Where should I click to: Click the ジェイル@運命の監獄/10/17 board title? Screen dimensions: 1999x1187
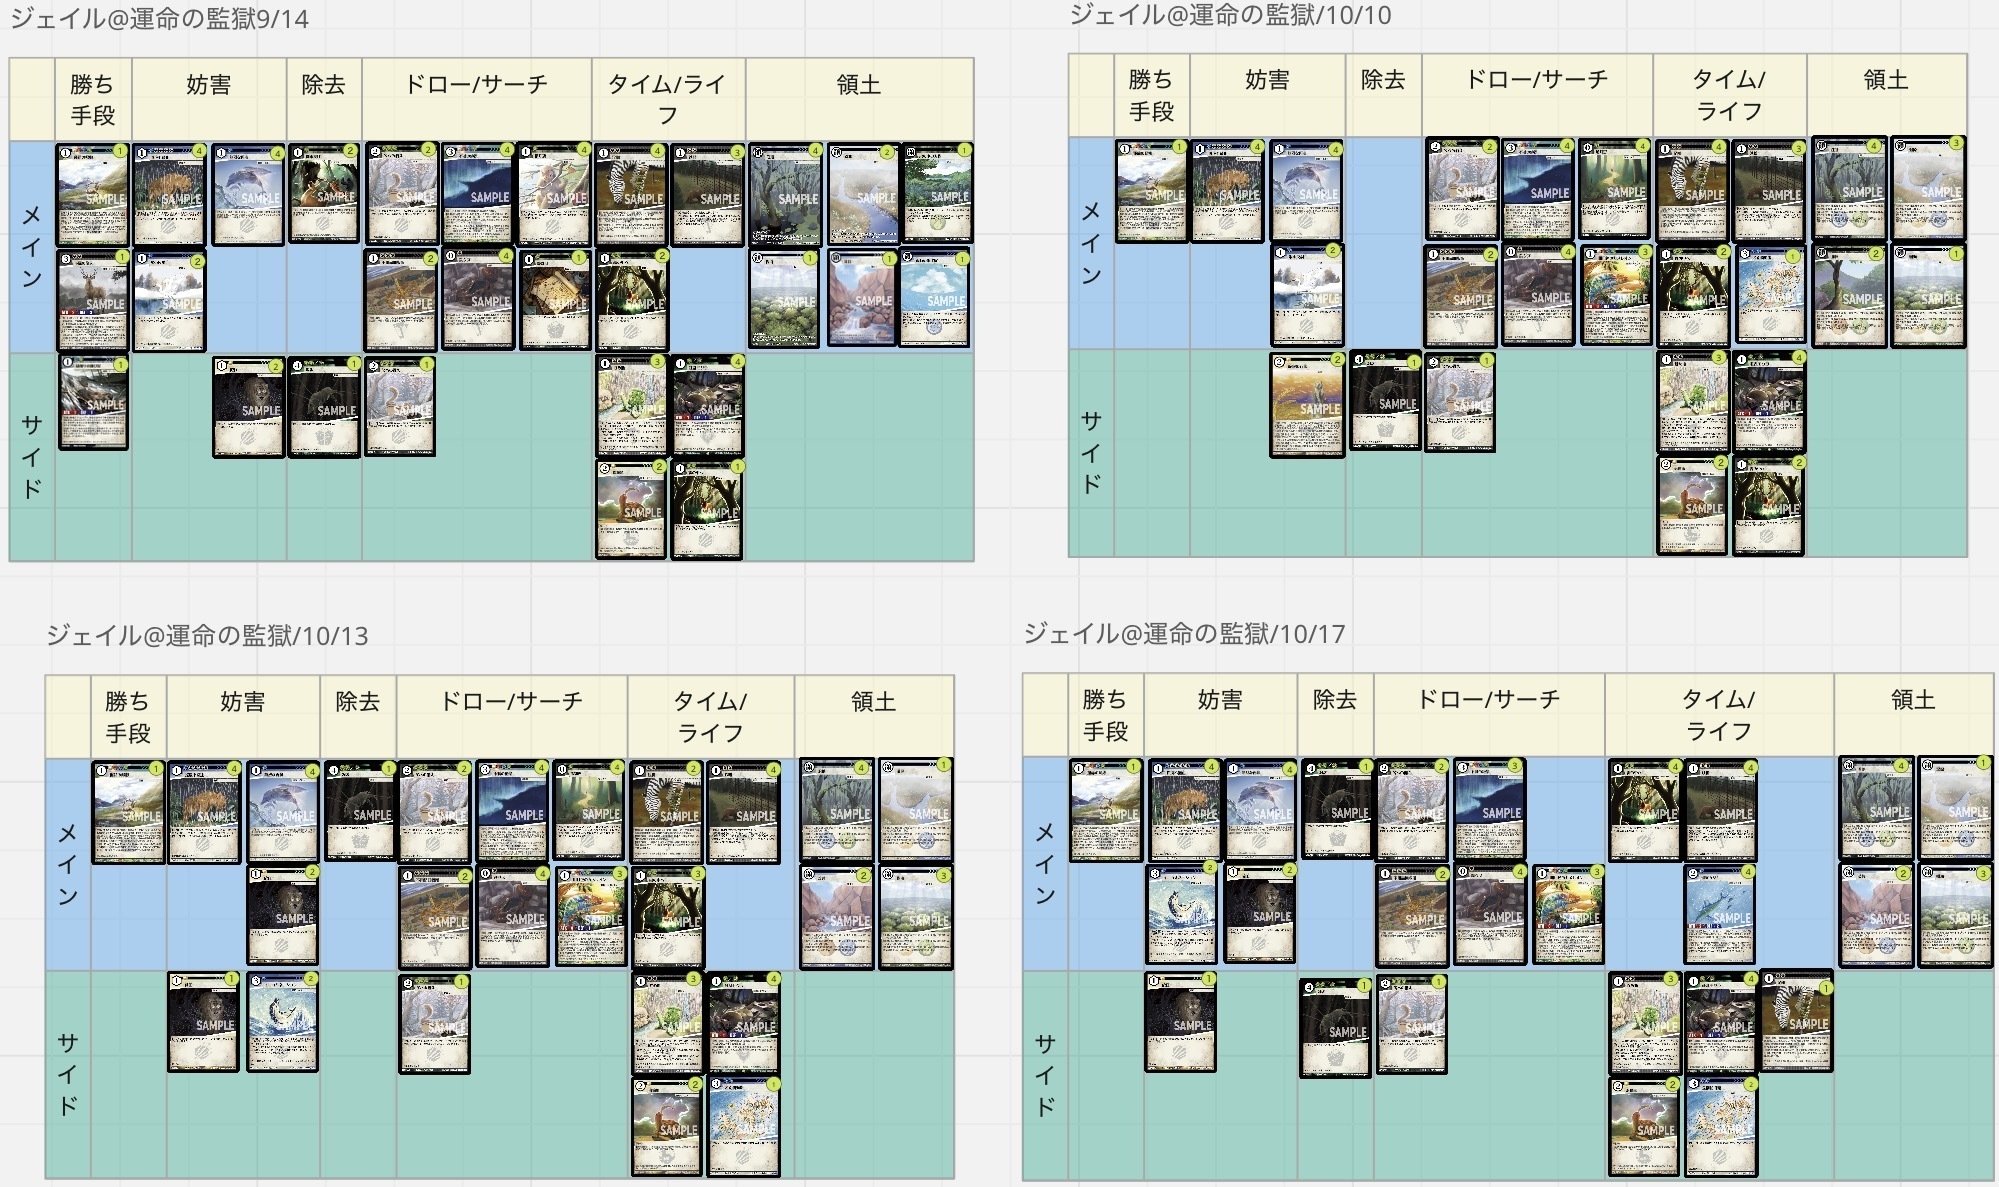coord(1184,634)
